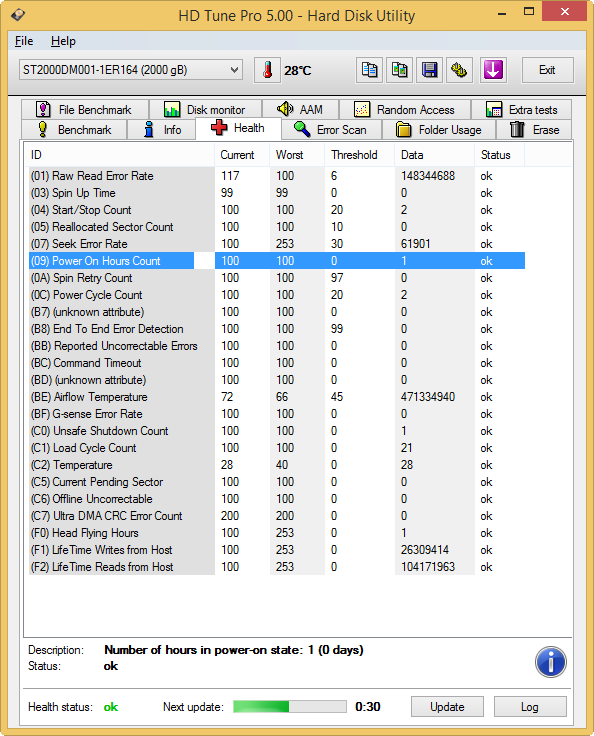Select the (BF) G-sense Error Rate row
This screenshot has width=594, height=736.
pyautogui.click(x=277, y=414)
